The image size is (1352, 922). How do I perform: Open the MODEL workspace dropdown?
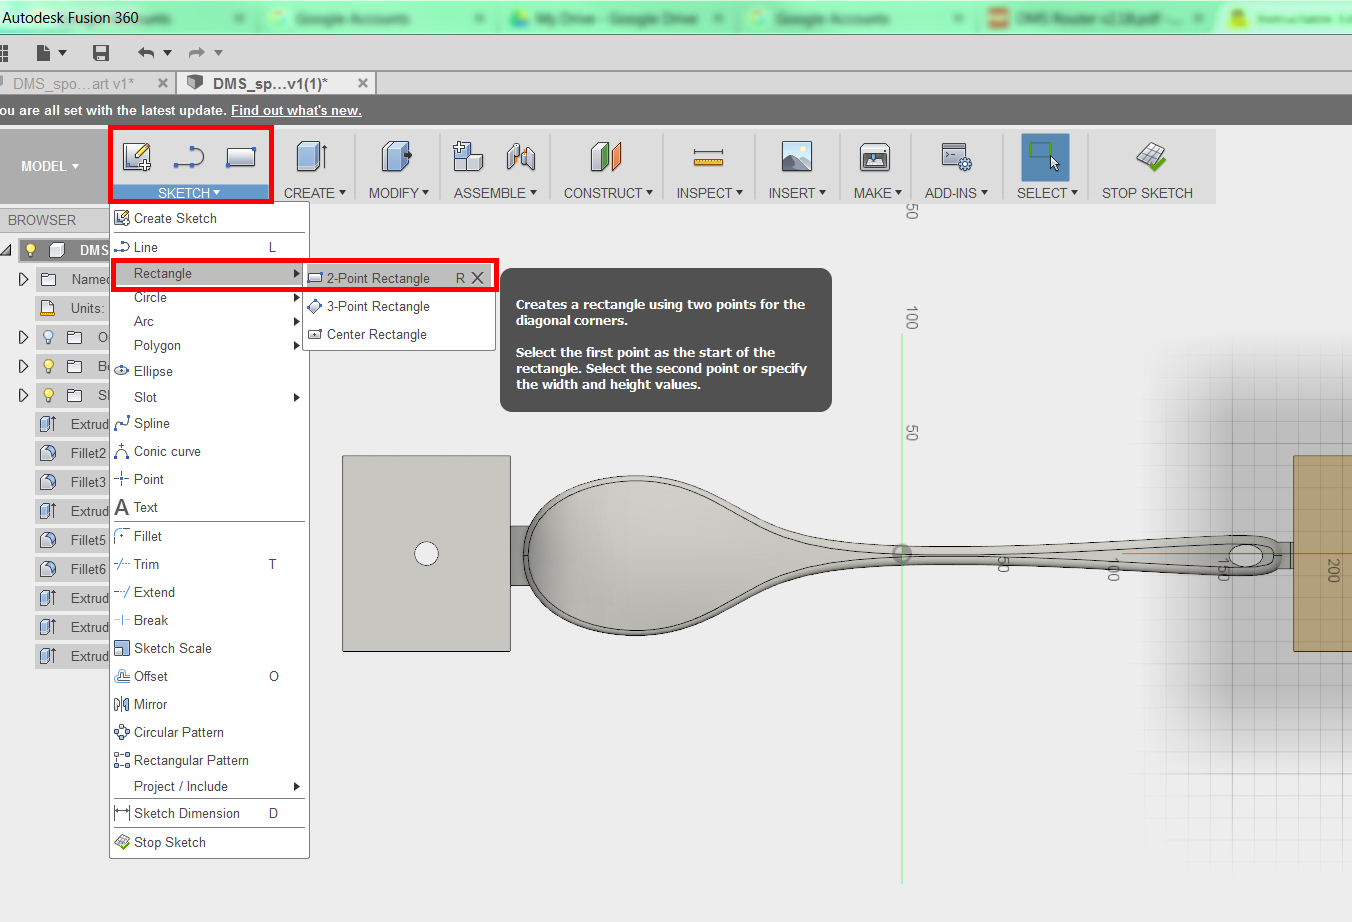tap(50, 166)
